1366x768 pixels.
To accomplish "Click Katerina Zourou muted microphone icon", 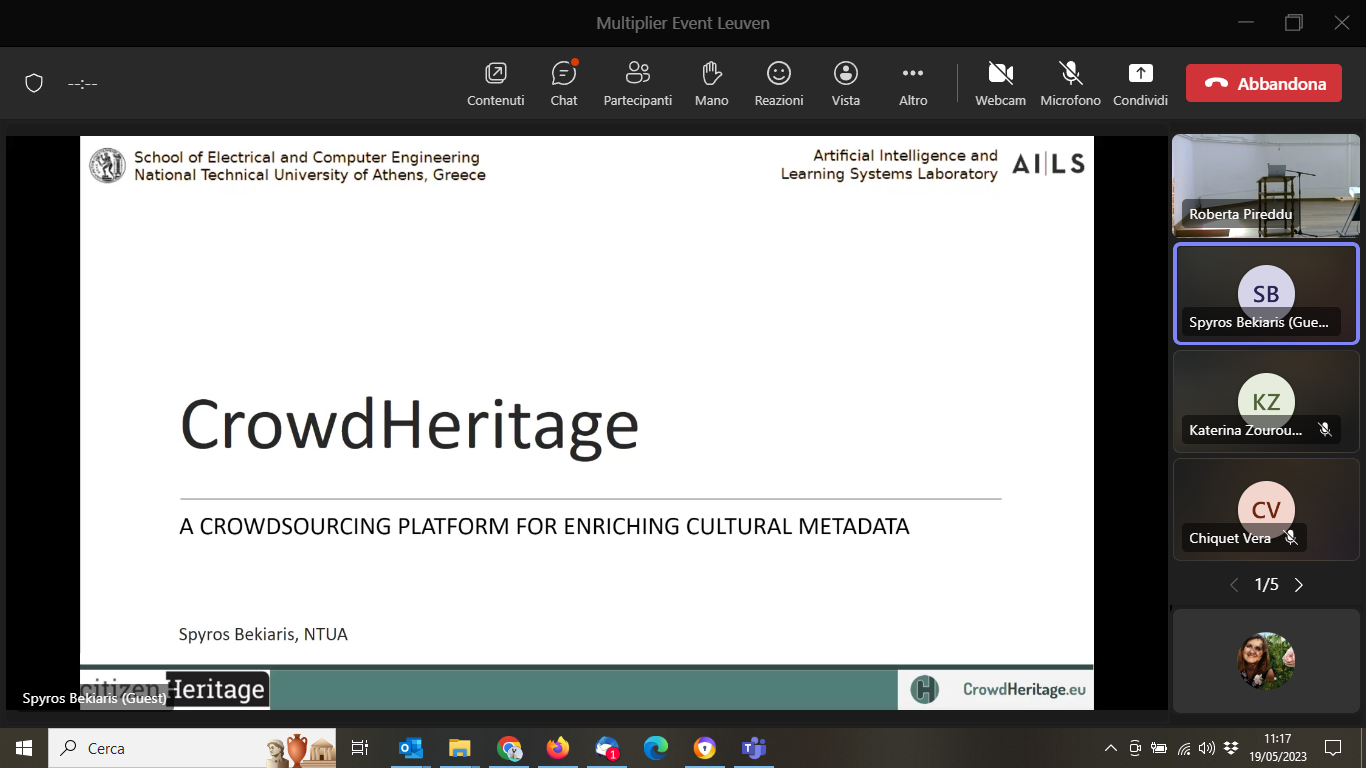I will coord(1325,430).
